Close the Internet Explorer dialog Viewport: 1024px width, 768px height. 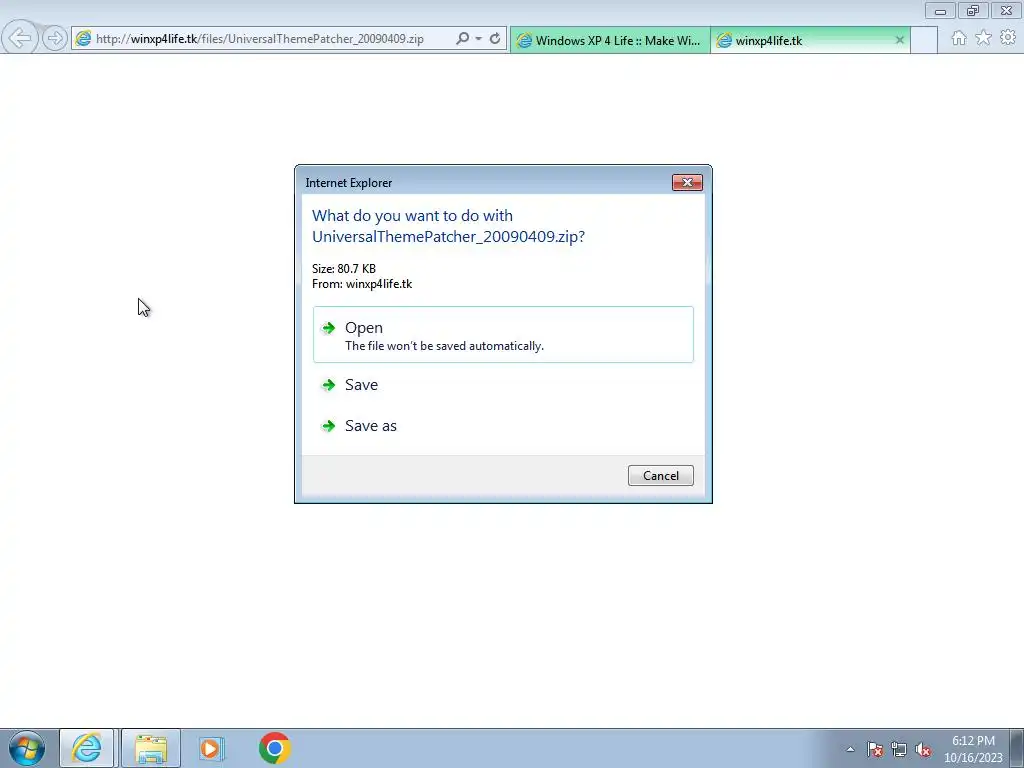pyautogui.click(x=687, y=182)
